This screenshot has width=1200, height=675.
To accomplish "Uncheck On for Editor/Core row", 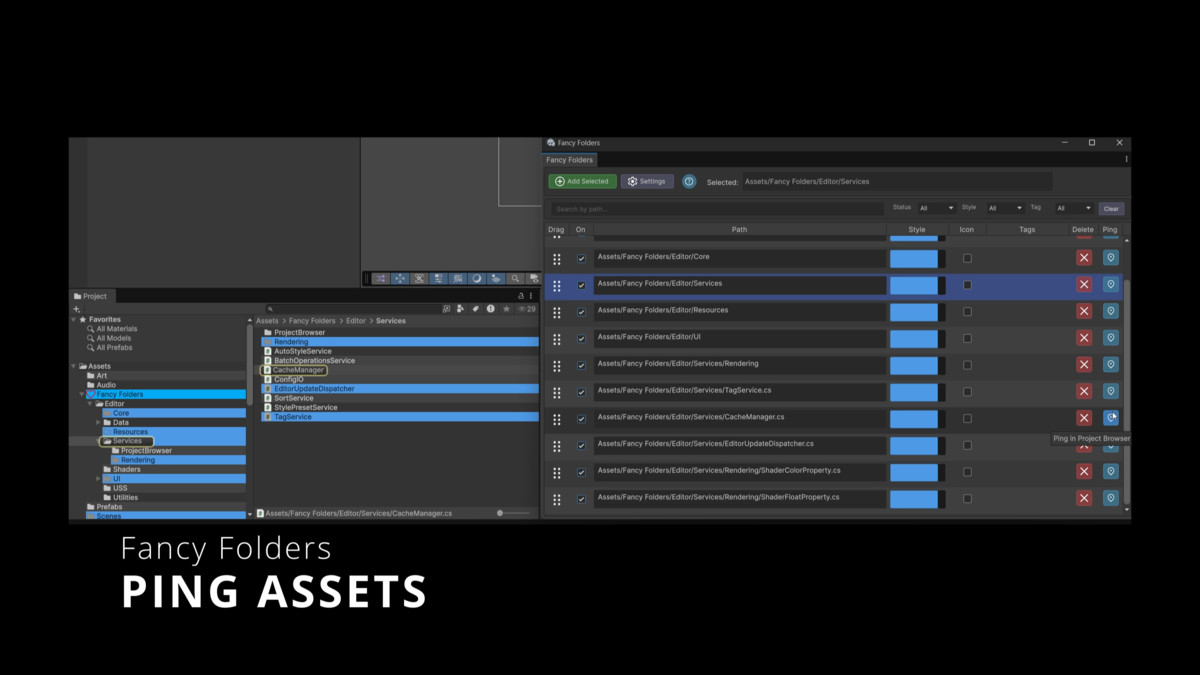I will click(581, 259).
